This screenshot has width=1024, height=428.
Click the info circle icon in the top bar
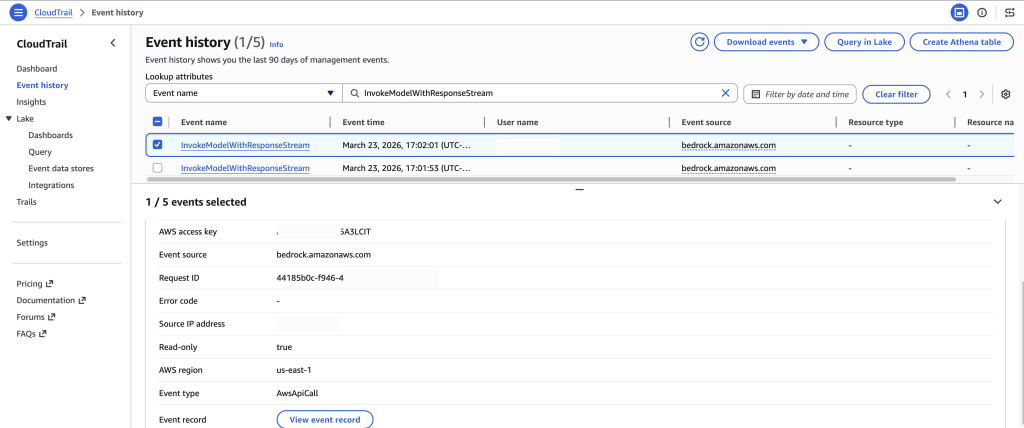[982, 12]
